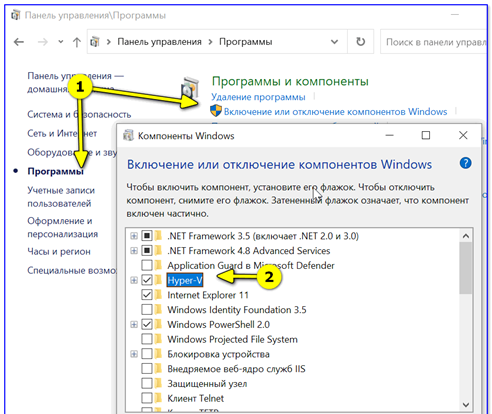Viewport: 492px width, 414px height.
Task: Click Удаление программы link
Action: (258, 97)
